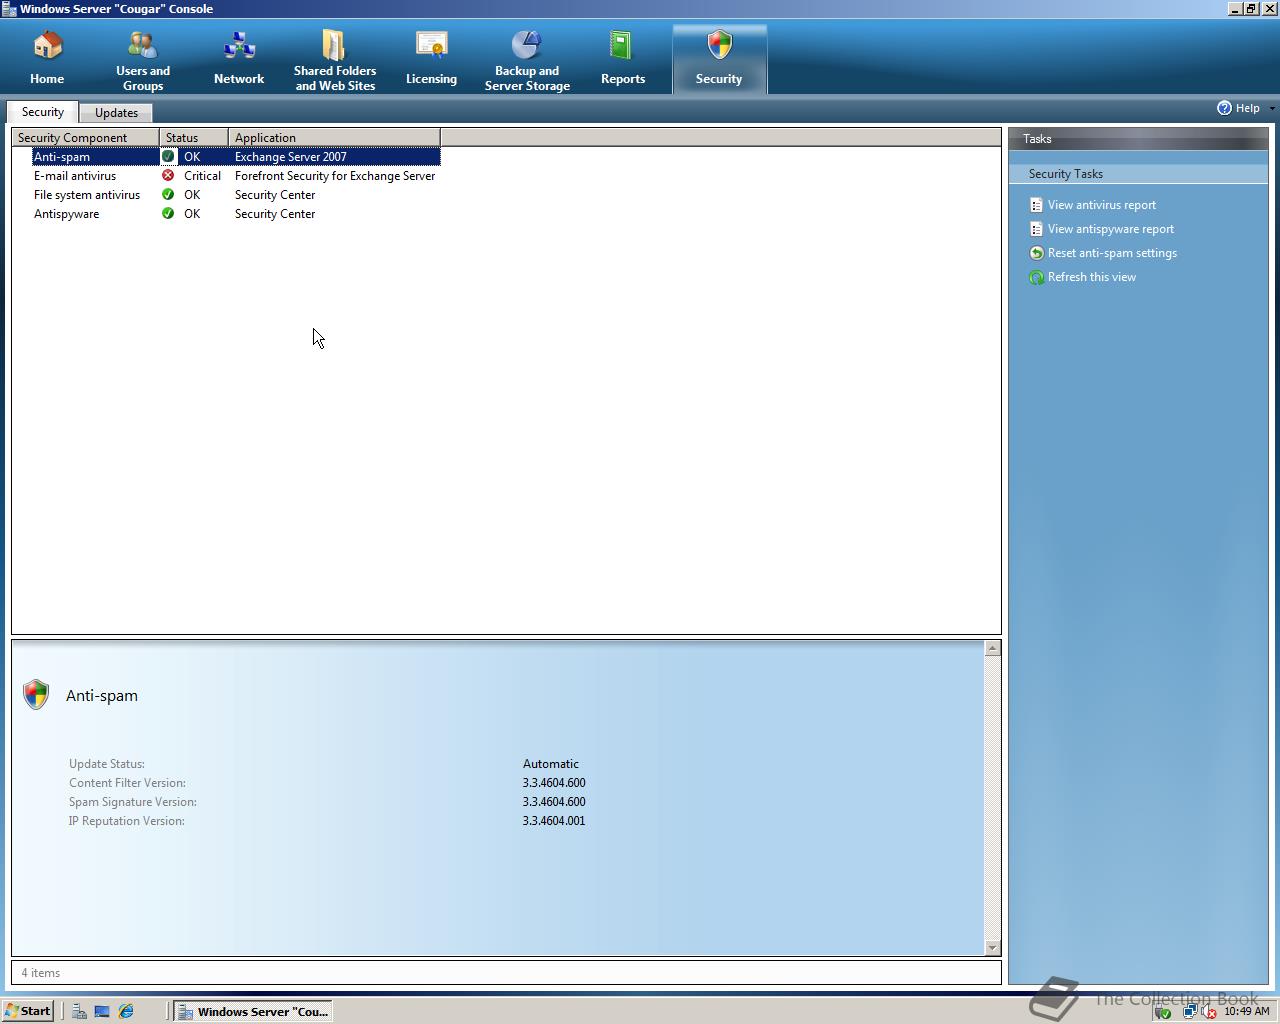Viewport: 1280px width, 1024px height.
Task: Click the Server Manager quick launch icon
Action: pos(79,1011)
